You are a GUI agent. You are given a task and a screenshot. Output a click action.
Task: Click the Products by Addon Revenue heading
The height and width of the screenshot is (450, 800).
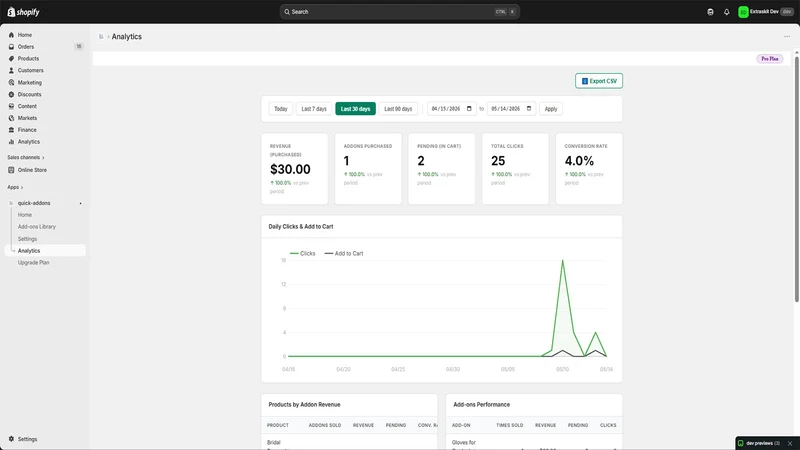[x=304, y=405]
